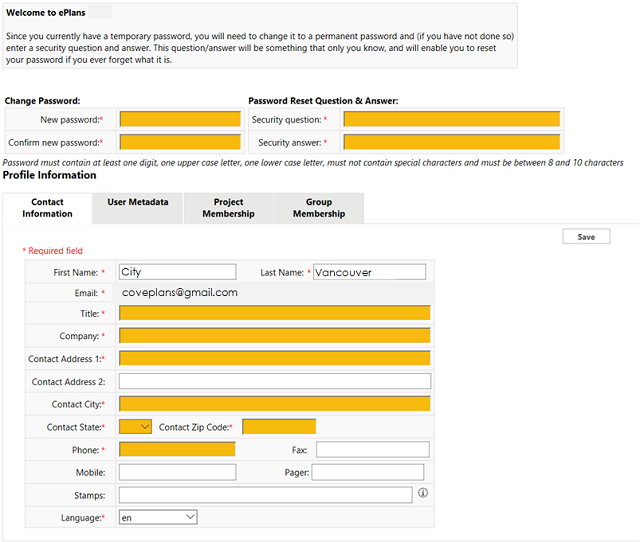Click the password requirements italic note
This screenshot has height=542, width=640.
(313, 162)
